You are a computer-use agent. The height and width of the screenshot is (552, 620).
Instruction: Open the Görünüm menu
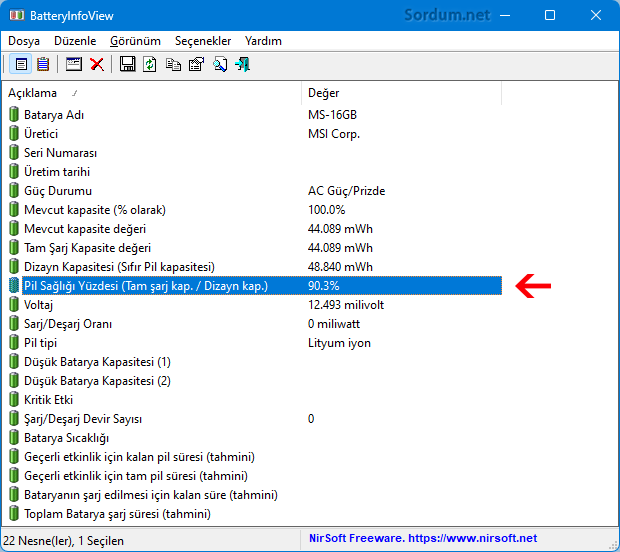(x=135, y=41)
